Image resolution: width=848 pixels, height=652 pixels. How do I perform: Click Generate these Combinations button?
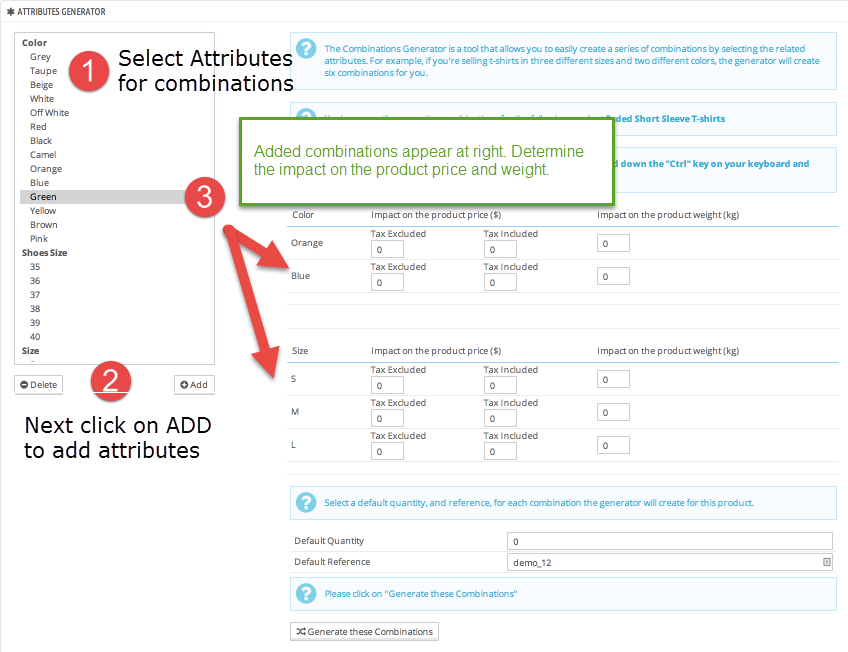(x=364, y=631)
